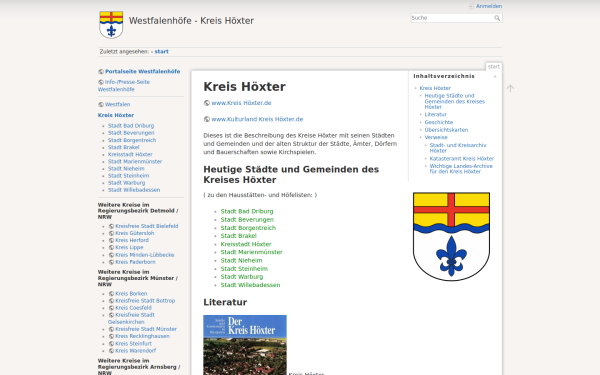
Task: Open Kreisfreie Stadt Bielefeld link
Action: [x=147, y=226]
